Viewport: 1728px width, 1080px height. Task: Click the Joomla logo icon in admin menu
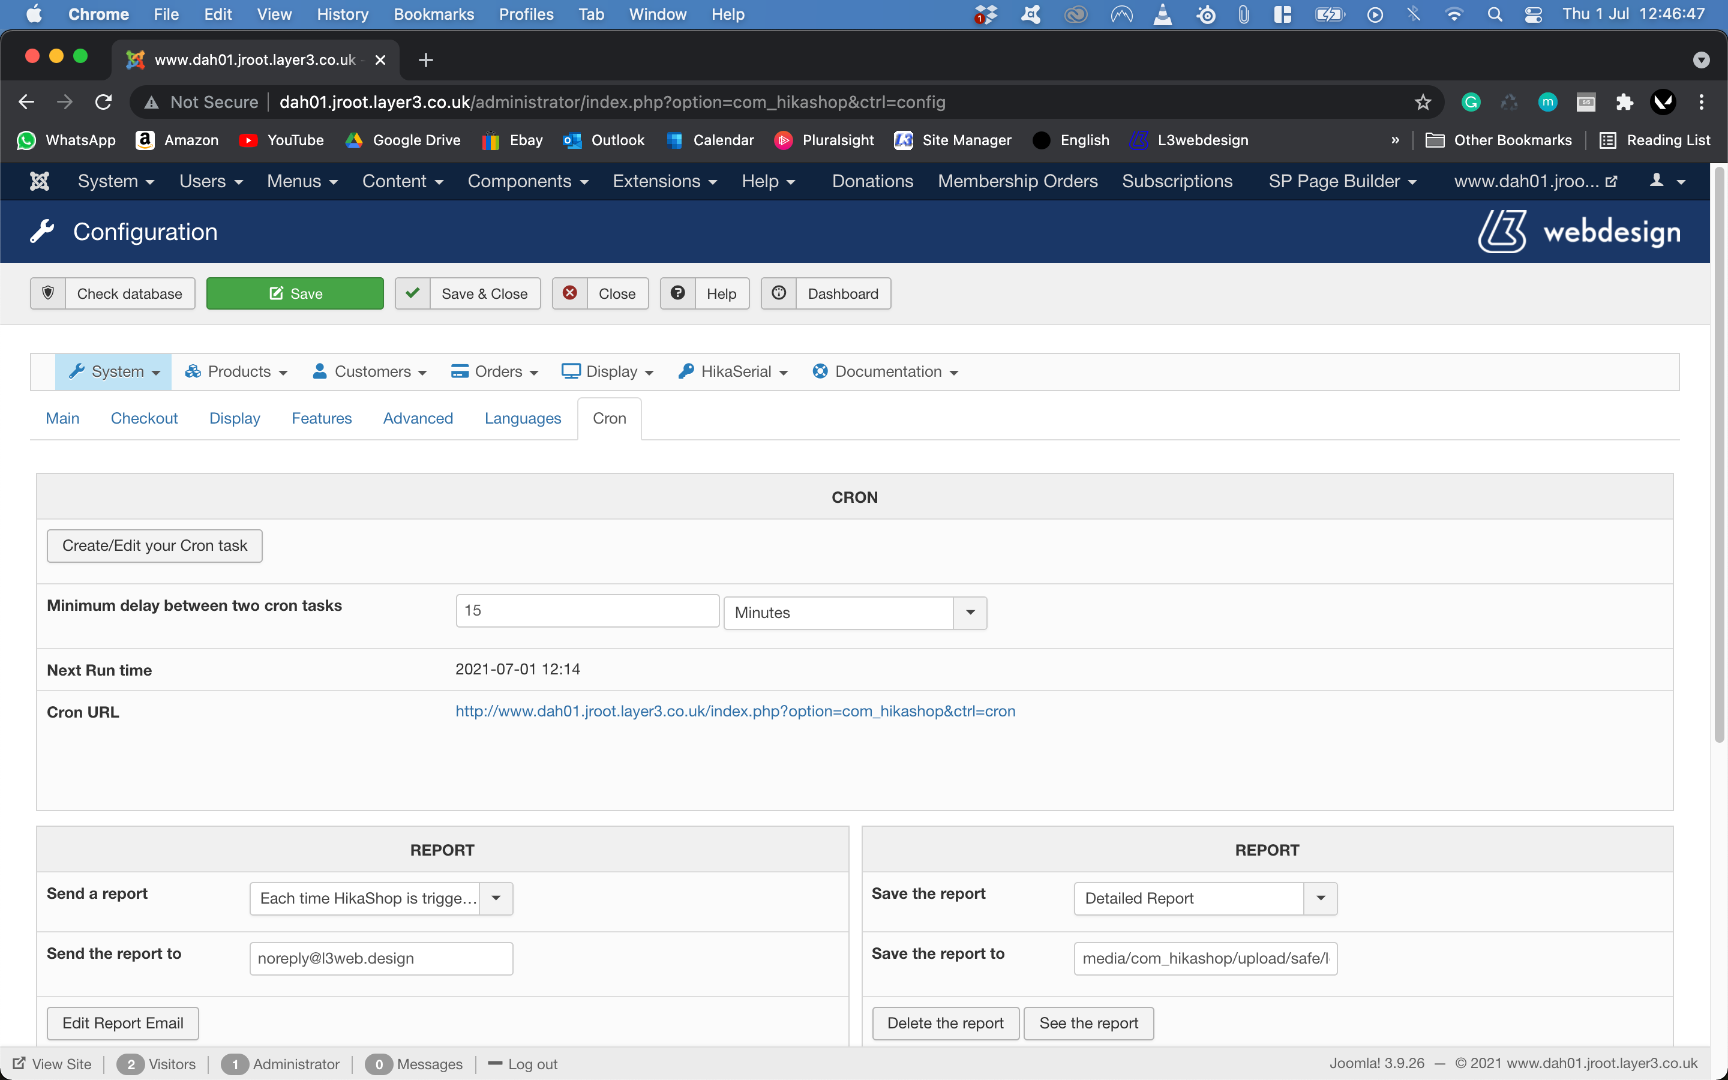coord(39,181)
